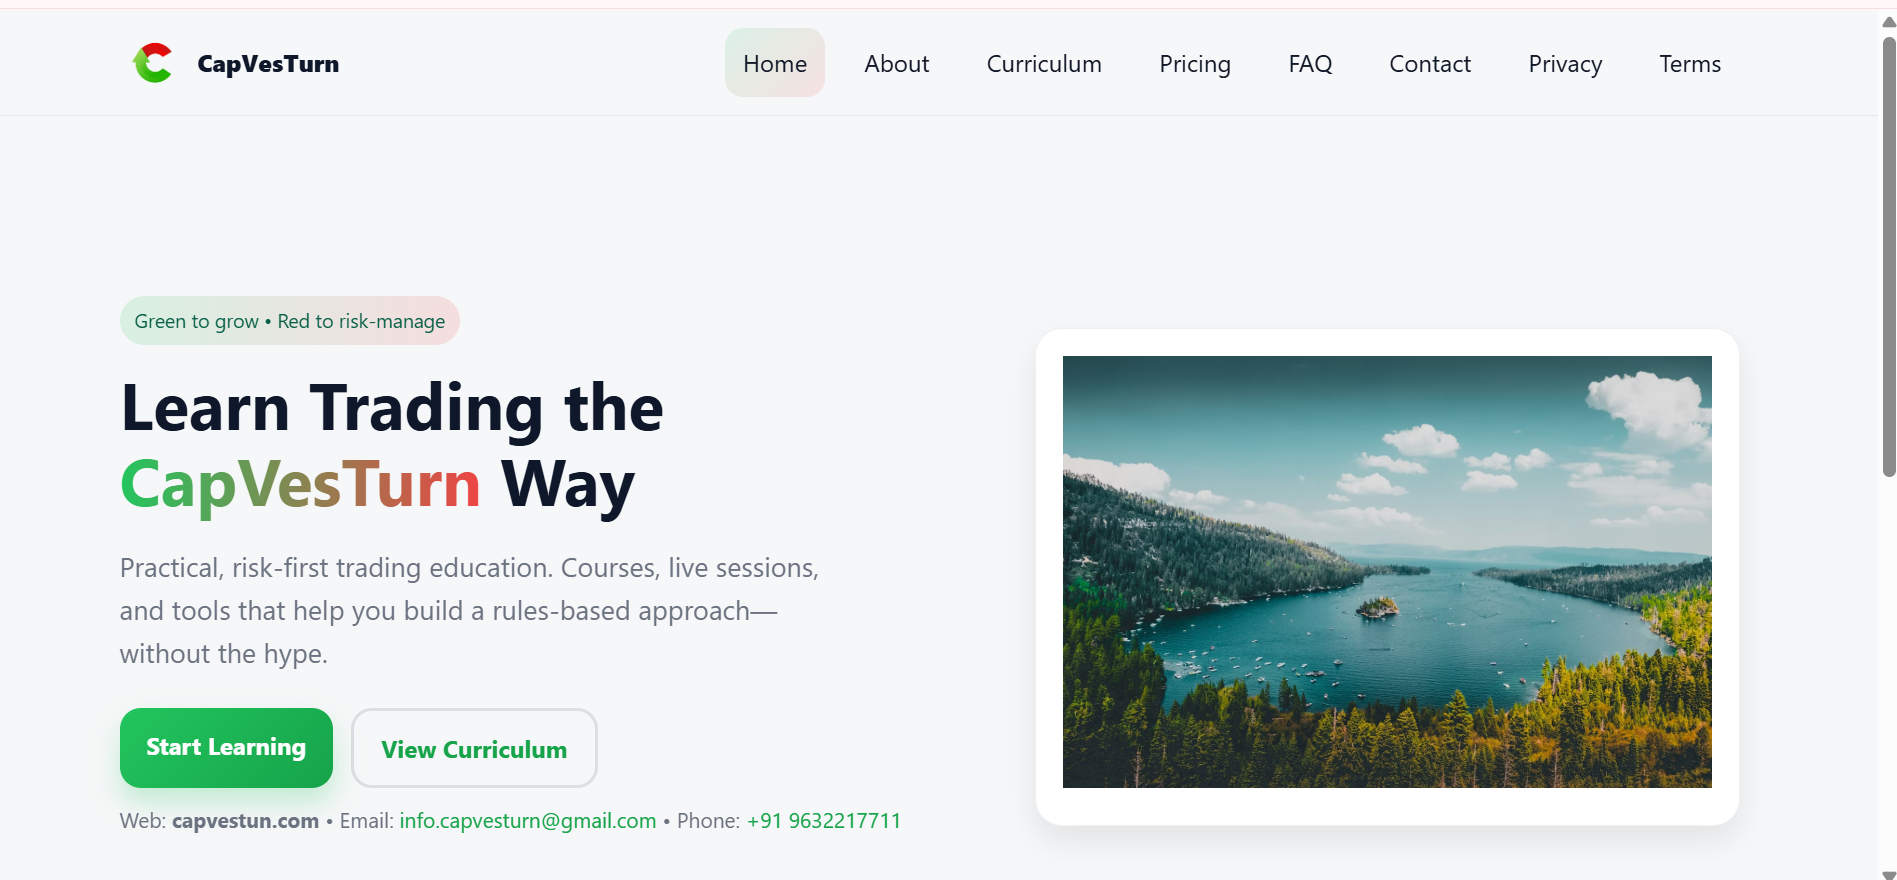The height and width of the screenshot is (880, 1897).
Task: Click the View Curriculum button
Action: click(474, 748)
